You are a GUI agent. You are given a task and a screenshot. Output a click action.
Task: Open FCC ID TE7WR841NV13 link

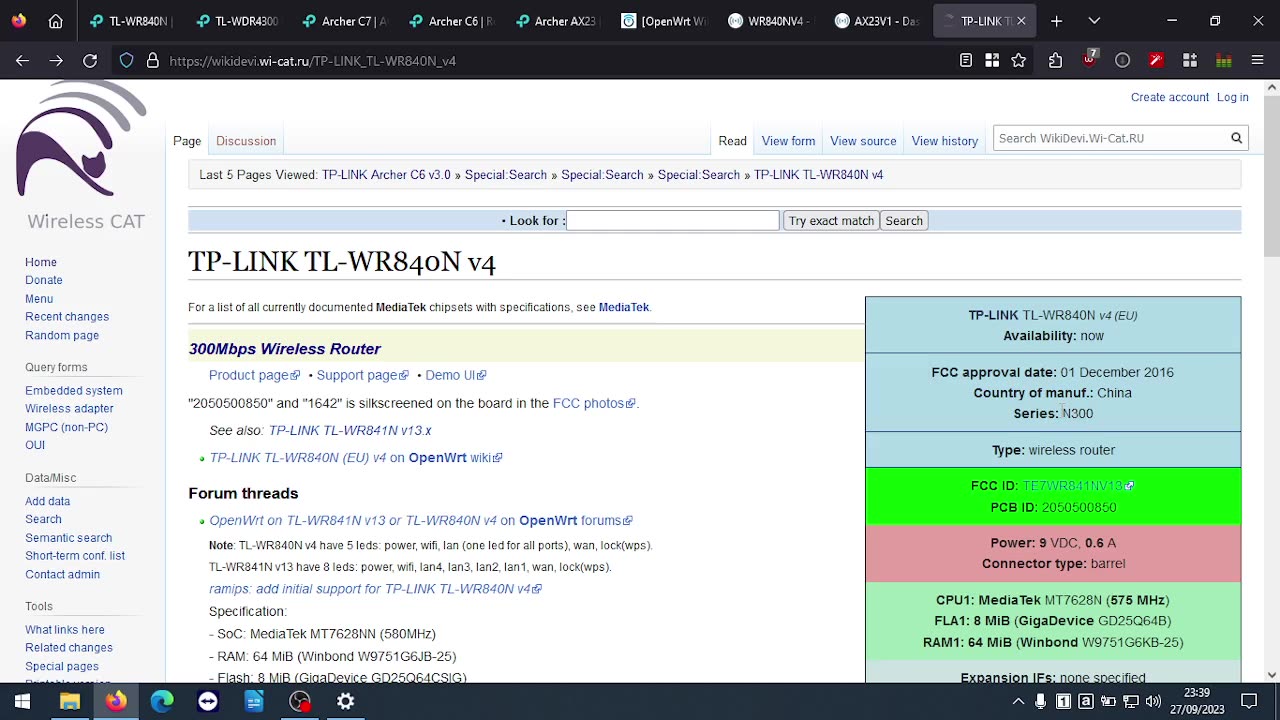click(x=1078, y=486)
